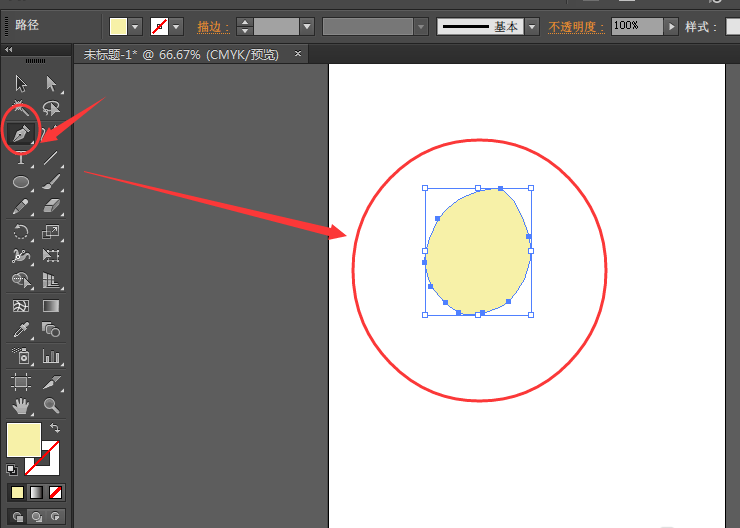
Task: Open the stroke color dropdown arrow in the control bar
Action: (177, 26)
